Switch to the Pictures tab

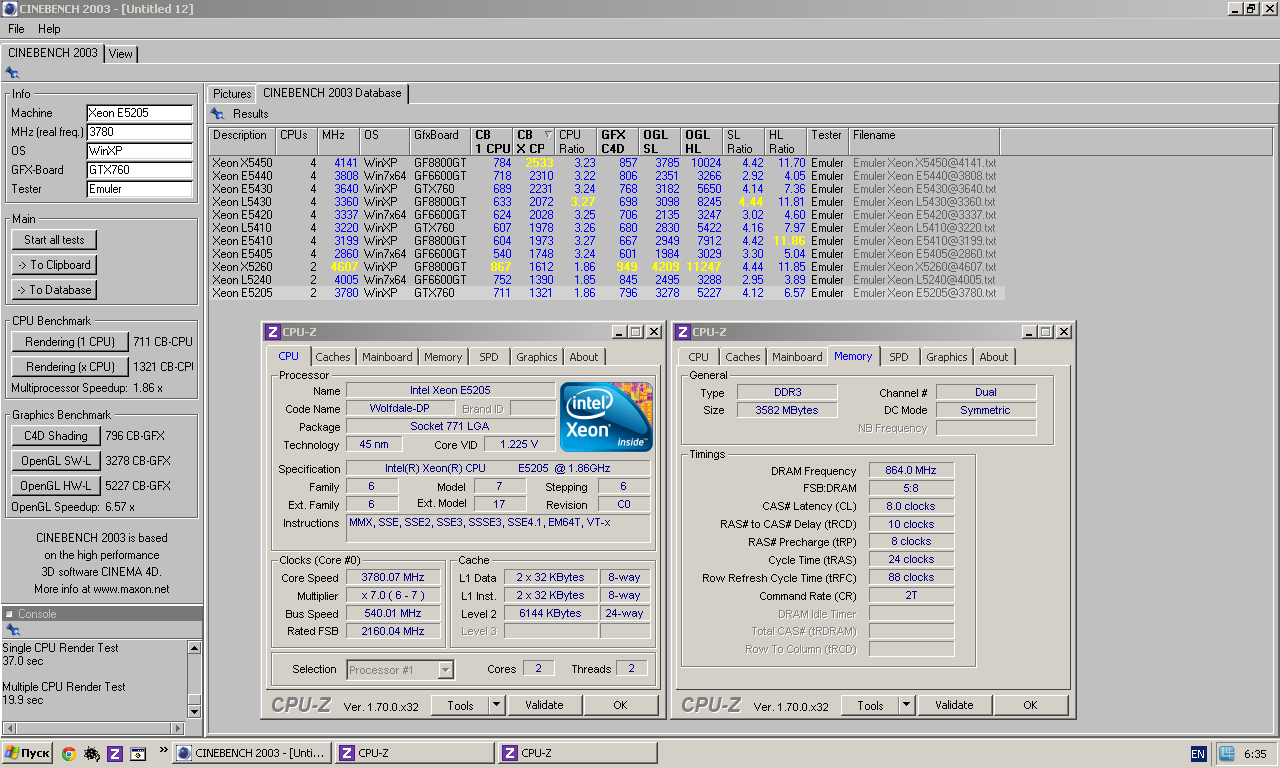(232, 94)
